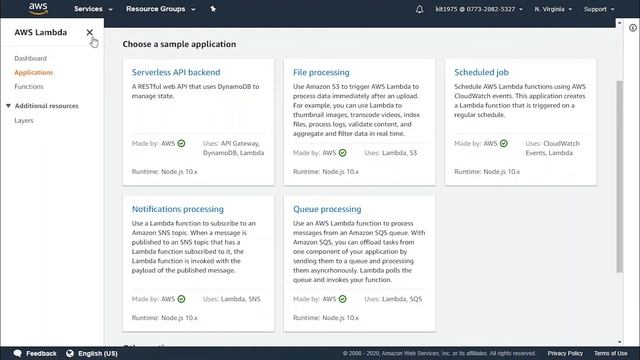Screen dimensions: 640x360
Task: Open the Services menu
Action: point(93,9)
